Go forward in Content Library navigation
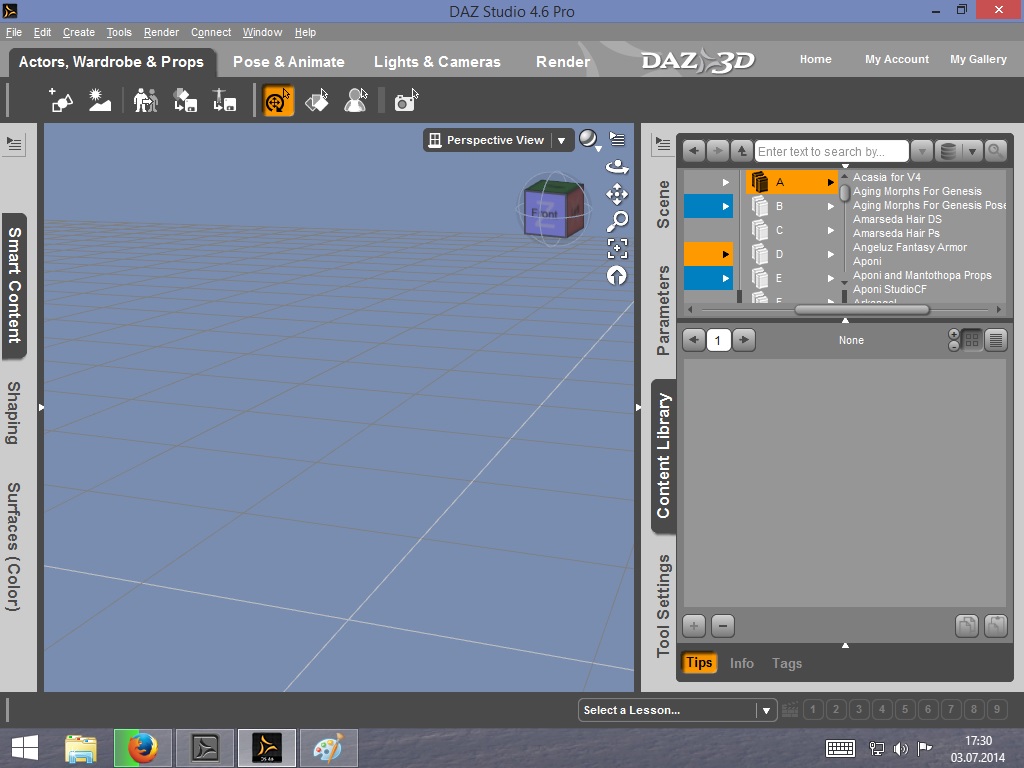The height and width of the screenshot is (768, 1024). tap(717, 152)
